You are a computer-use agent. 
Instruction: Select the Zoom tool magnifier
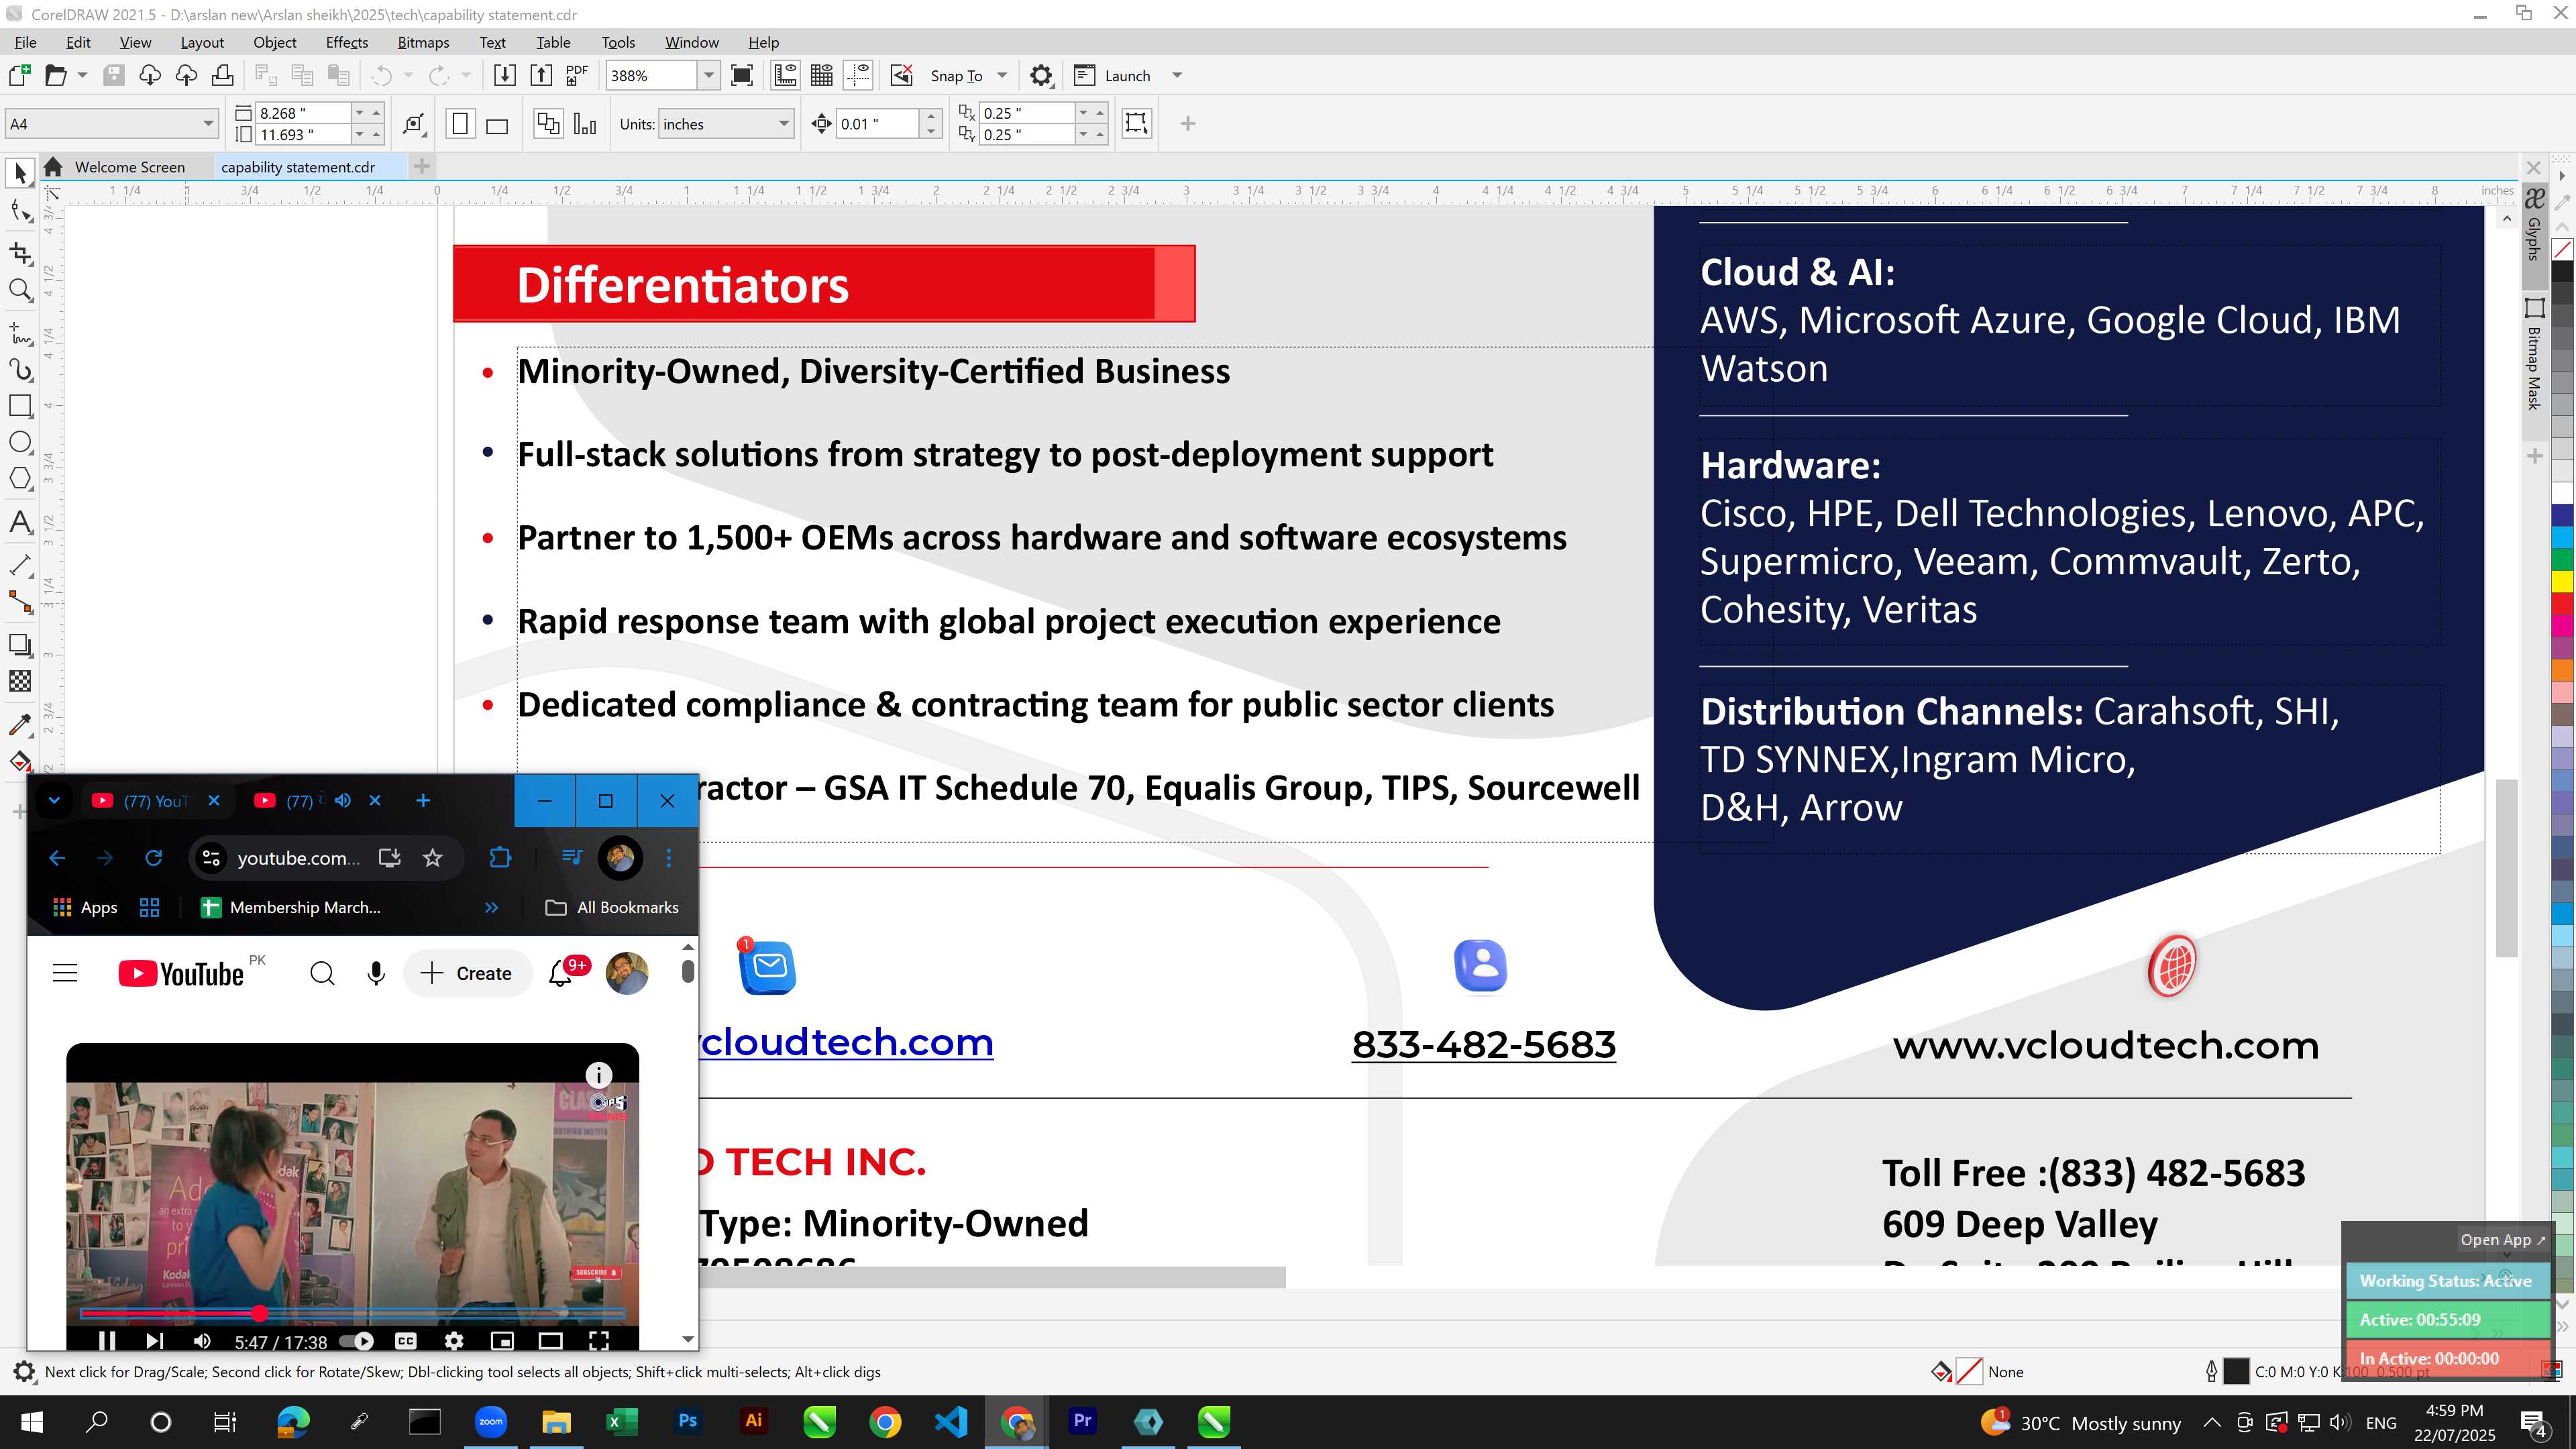pyautogui.click(x=20, y=291)
